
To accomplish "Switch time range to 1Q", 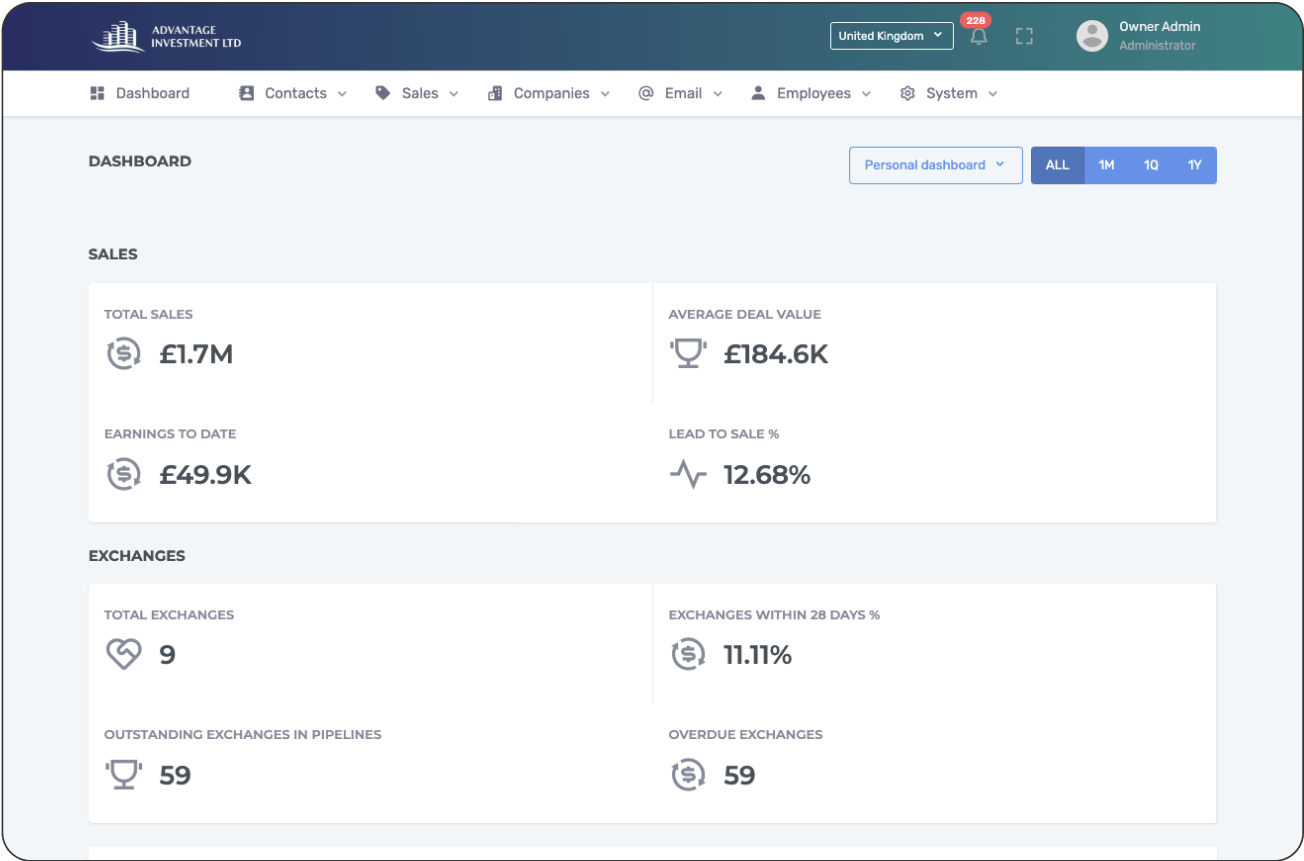I will (1151, 166).
